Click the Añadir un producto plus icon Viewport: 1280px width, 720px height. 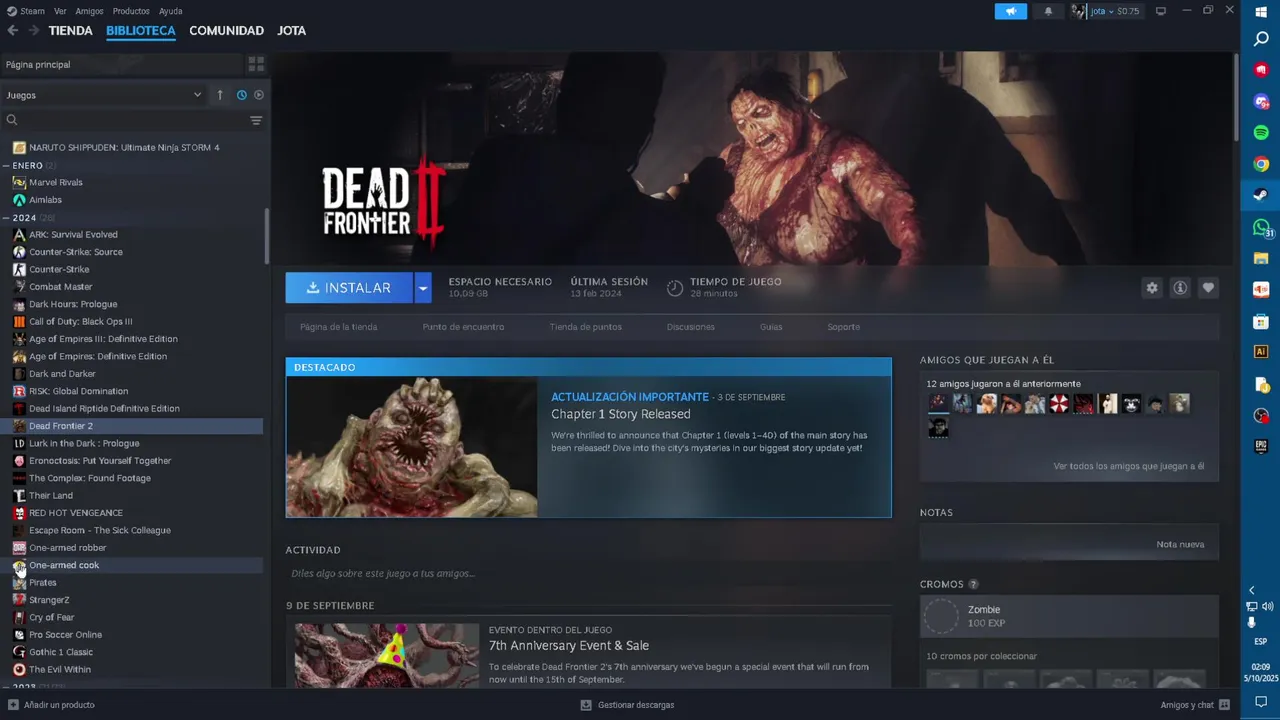[x=12, y=705]
